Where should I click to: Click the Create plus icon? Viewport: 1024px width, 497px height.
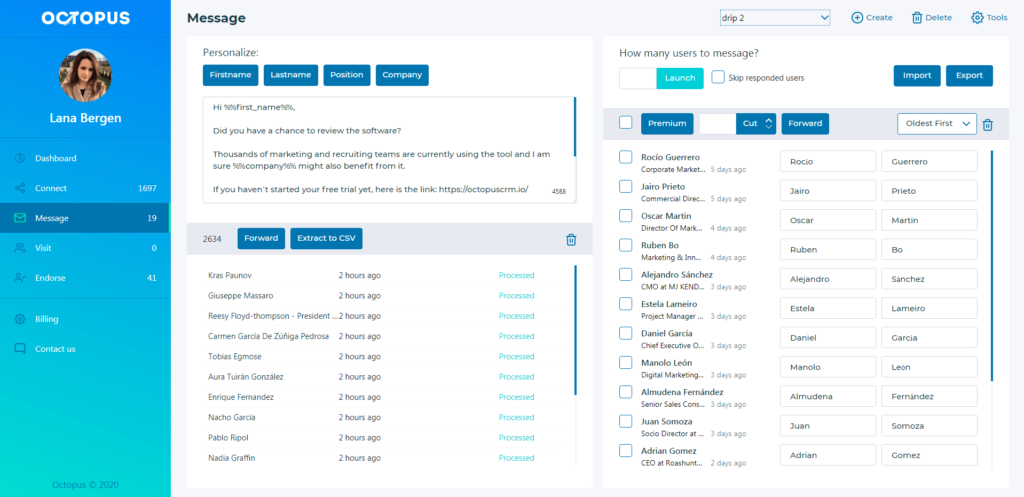(x=857, y=18)
